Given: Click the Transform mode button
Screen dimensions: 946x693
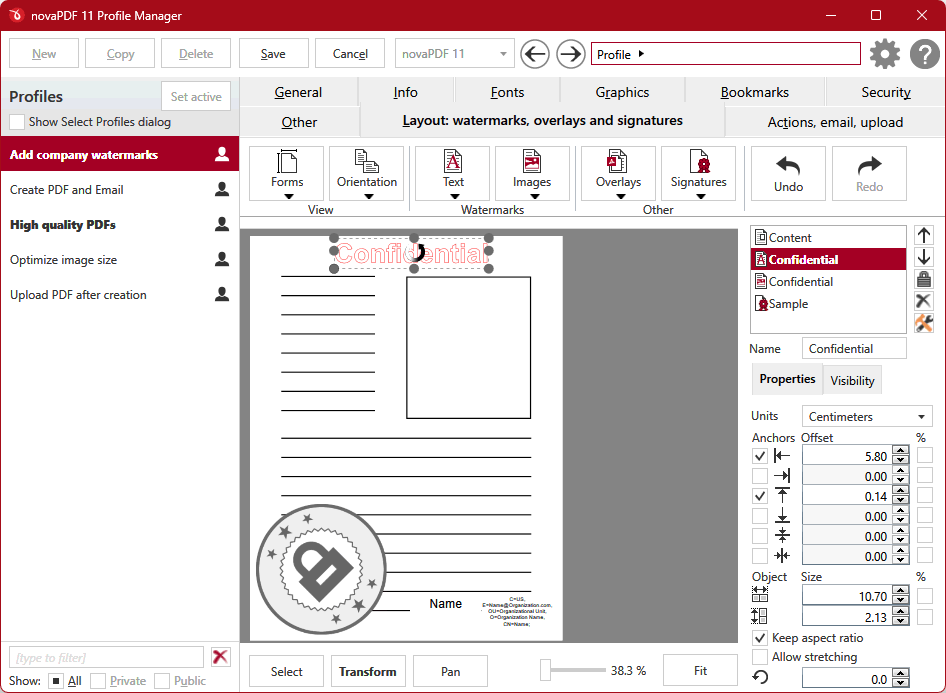Looking at the screenshot, I should 367,671.
